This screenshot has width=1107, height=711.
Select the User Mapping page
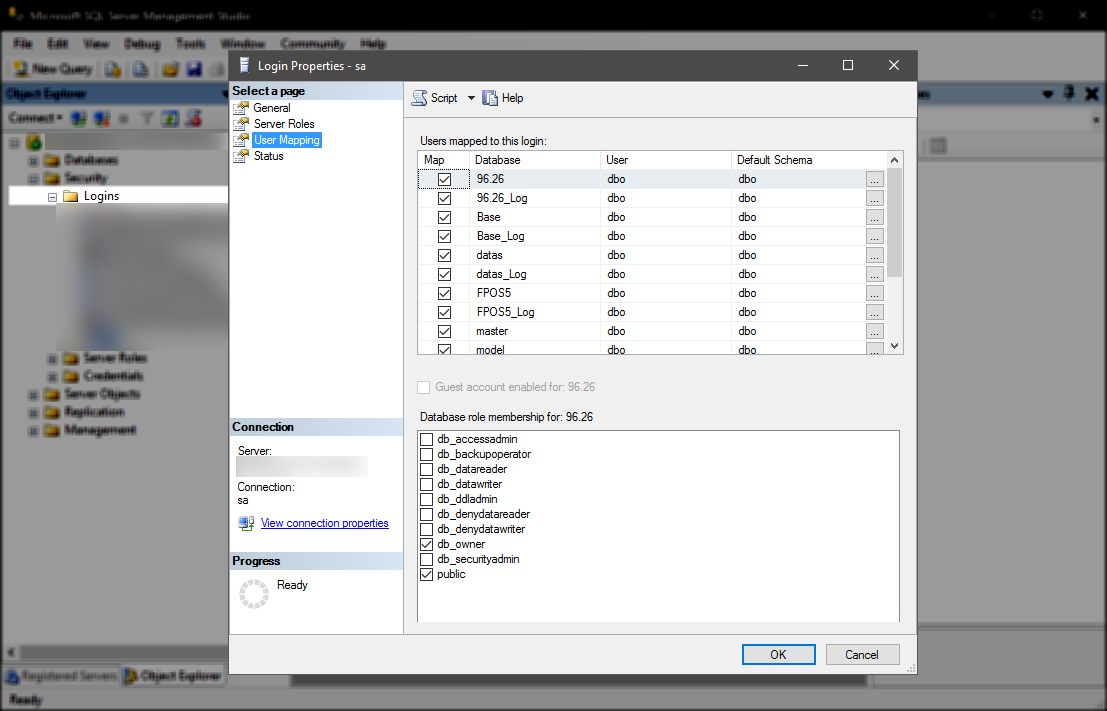click(287, 140)
